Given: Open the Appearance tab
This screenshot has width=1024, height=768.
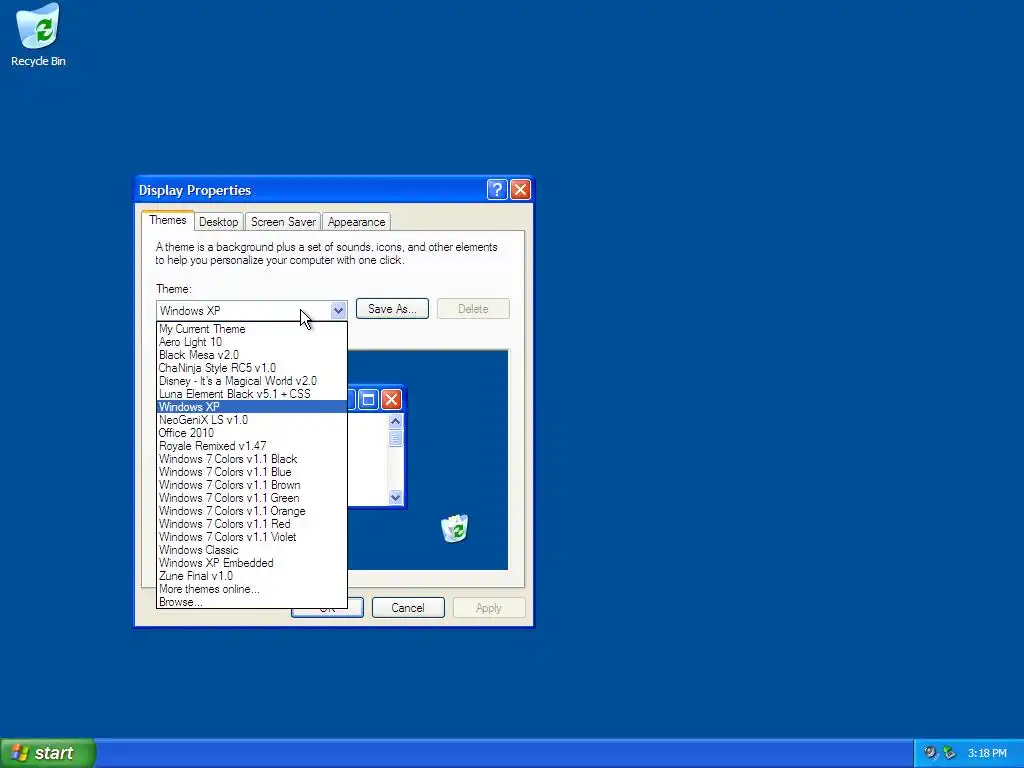Looking at the screenshot, I should tap(357, 222).
